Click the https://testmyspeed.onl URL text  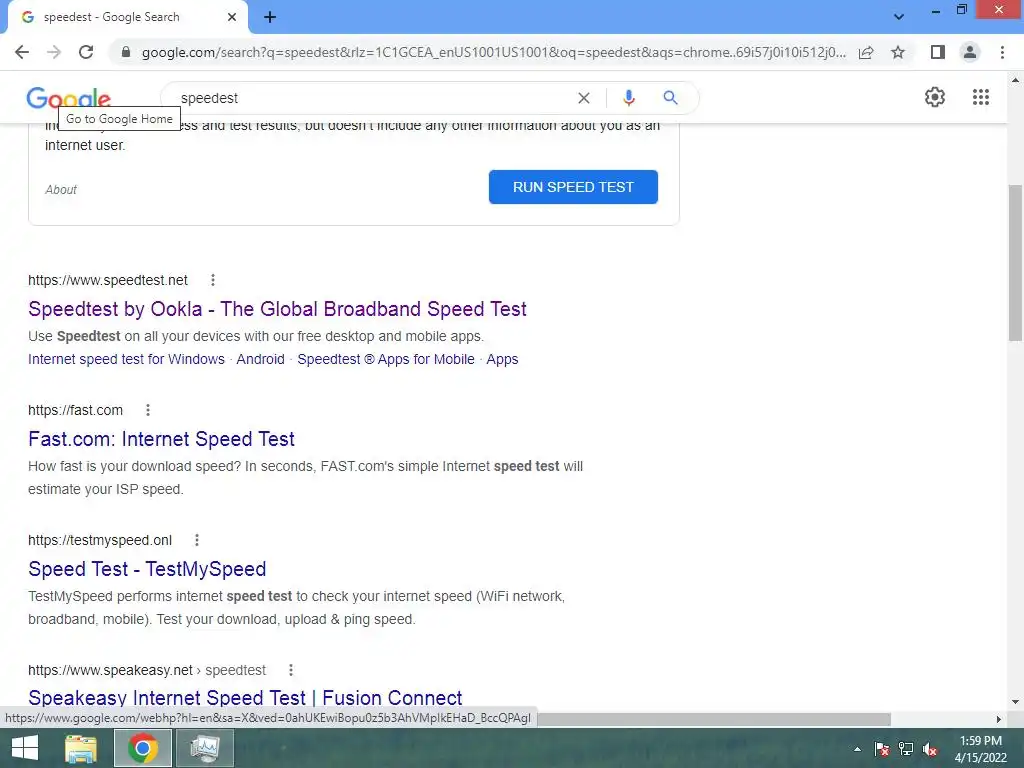(x=100, y=540)
